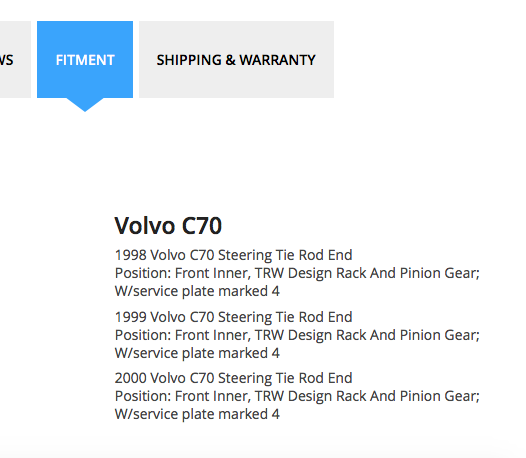Screen dimensions: 526x458
Task: Click the year 1999 in the second fitment entry
Action: [x=131, y=317]
